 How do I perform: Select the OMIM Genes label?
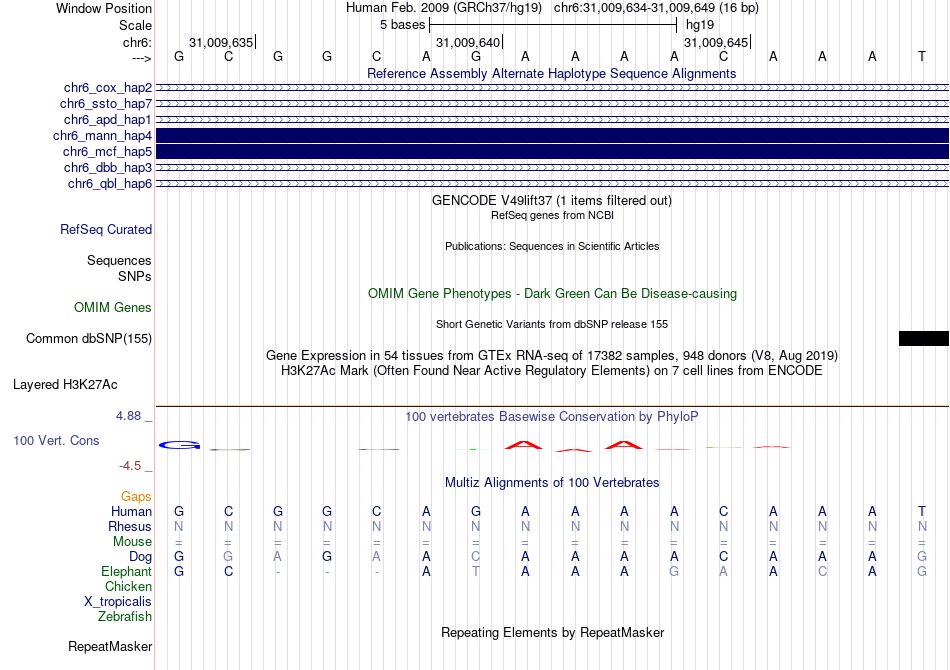[x=113, y=308]
